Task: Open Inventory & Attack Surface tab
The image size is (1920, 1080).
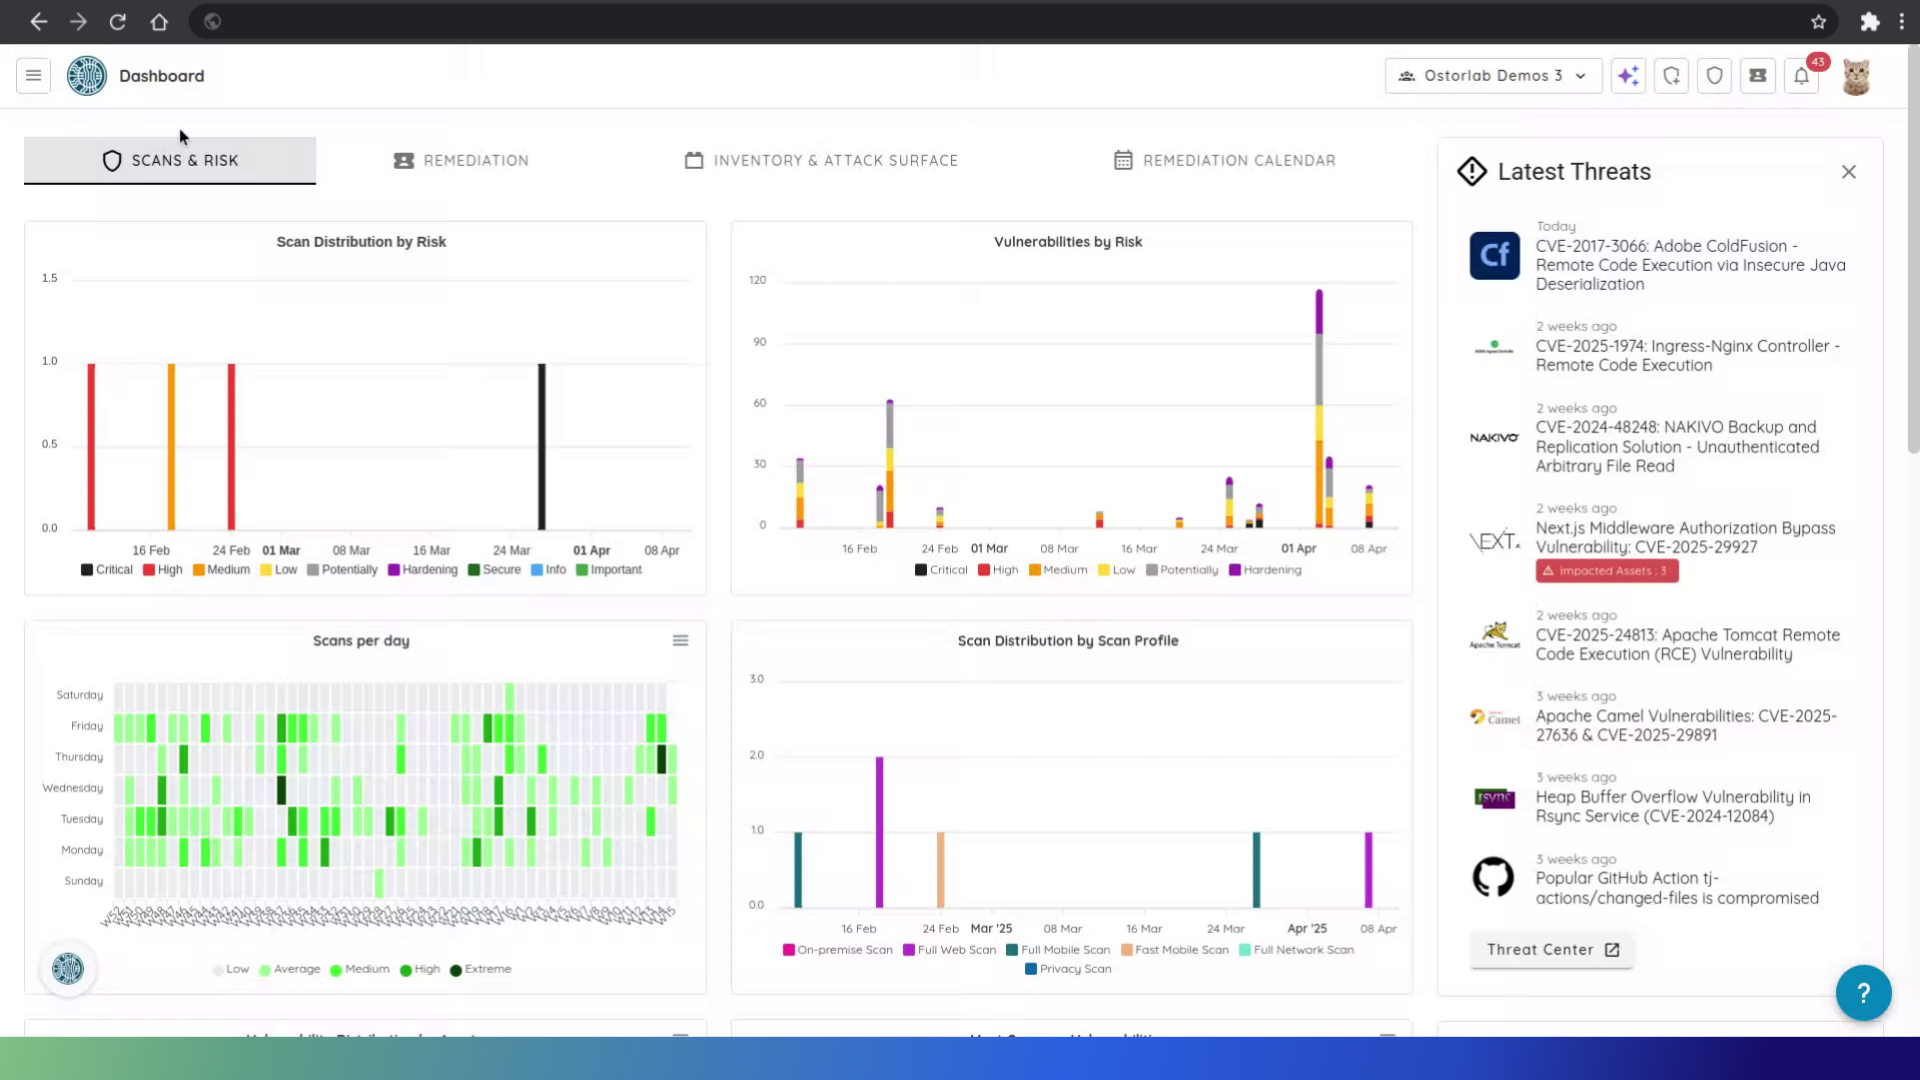Action: [821, 160]
